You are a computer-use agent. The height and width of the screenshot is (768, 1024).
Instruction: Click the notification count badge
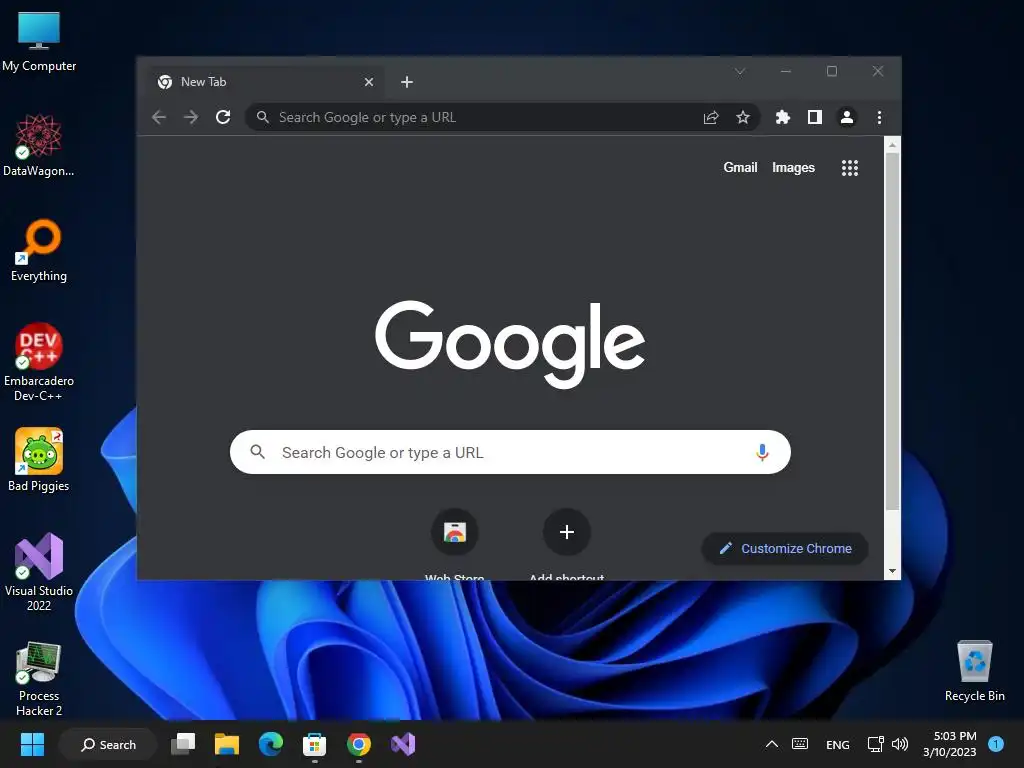(996, 744)
